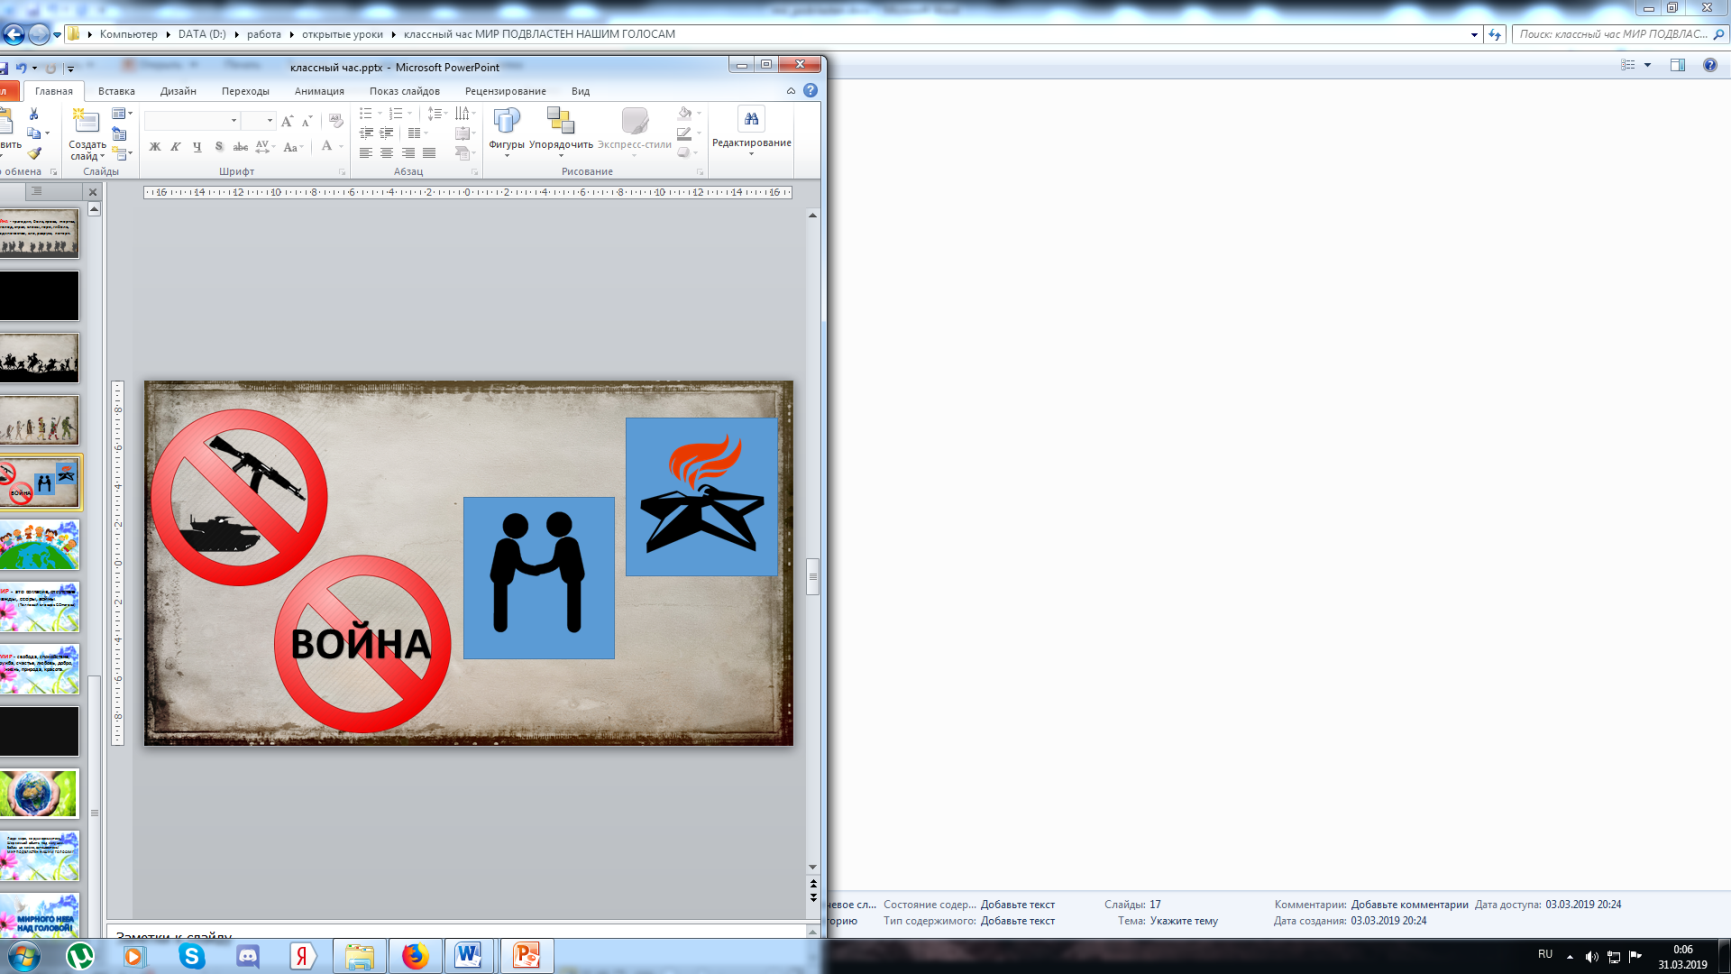Click the undo arrow in quick access toolbar
Image resolution: width=1731 pixels, height=974 pixels.
[x=20, y=68]
